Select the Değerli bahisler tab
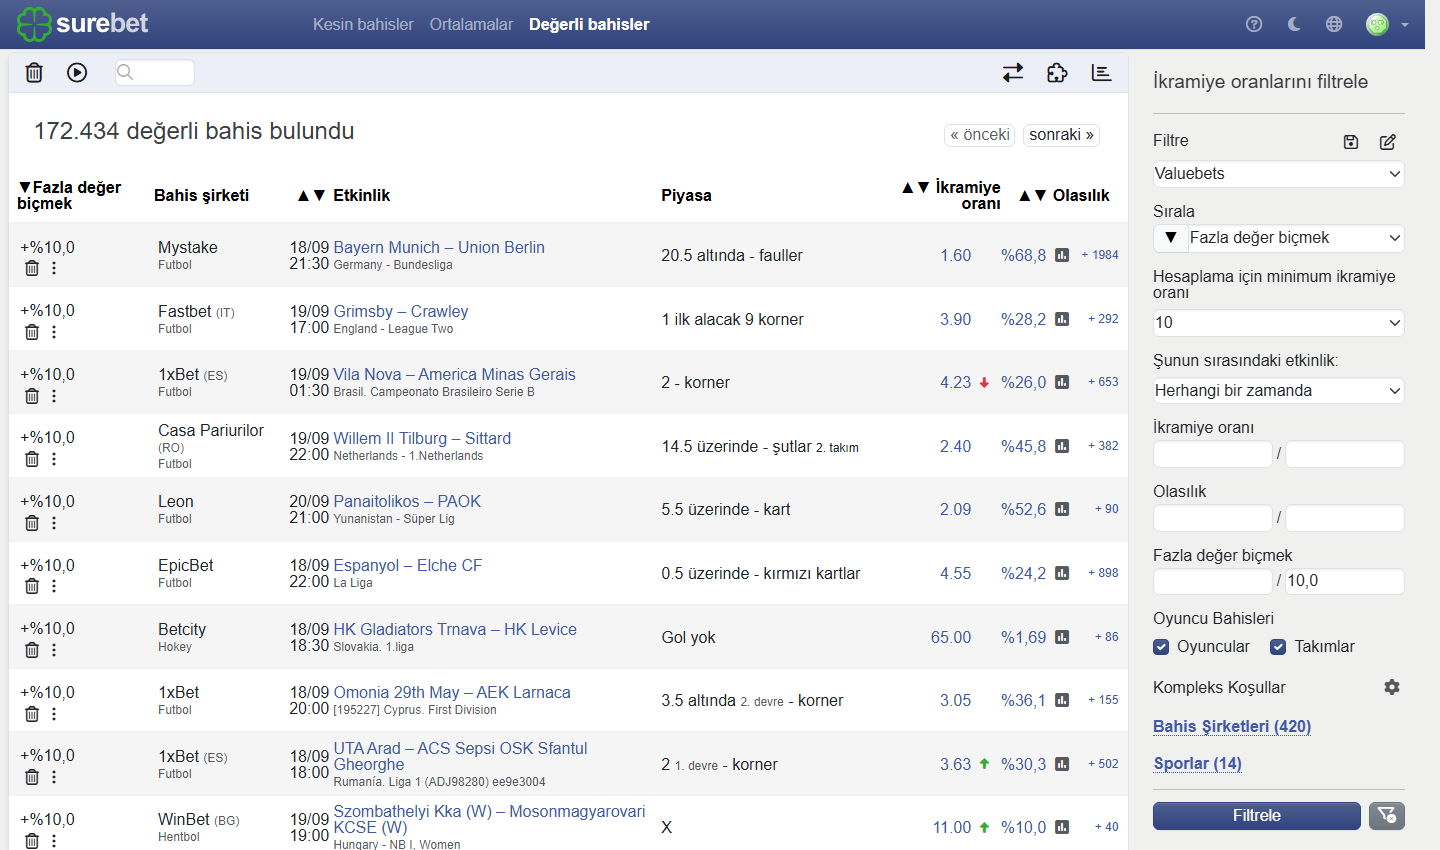 click(589, 24)
